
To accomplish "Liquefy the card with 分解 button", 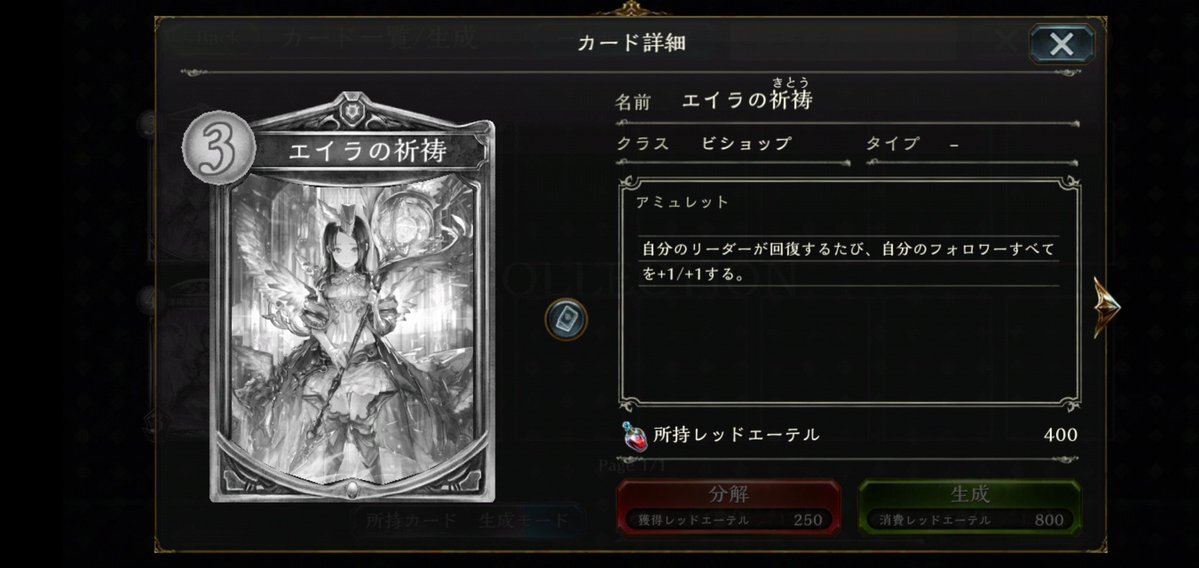I will [x=729, y=506].
